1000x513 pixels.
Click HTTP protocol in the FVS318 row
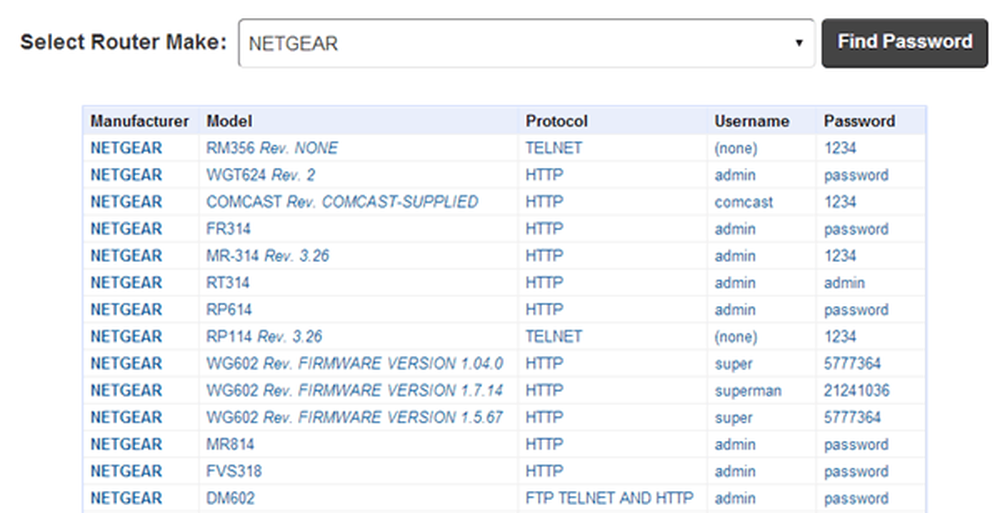tap(544, 471)
